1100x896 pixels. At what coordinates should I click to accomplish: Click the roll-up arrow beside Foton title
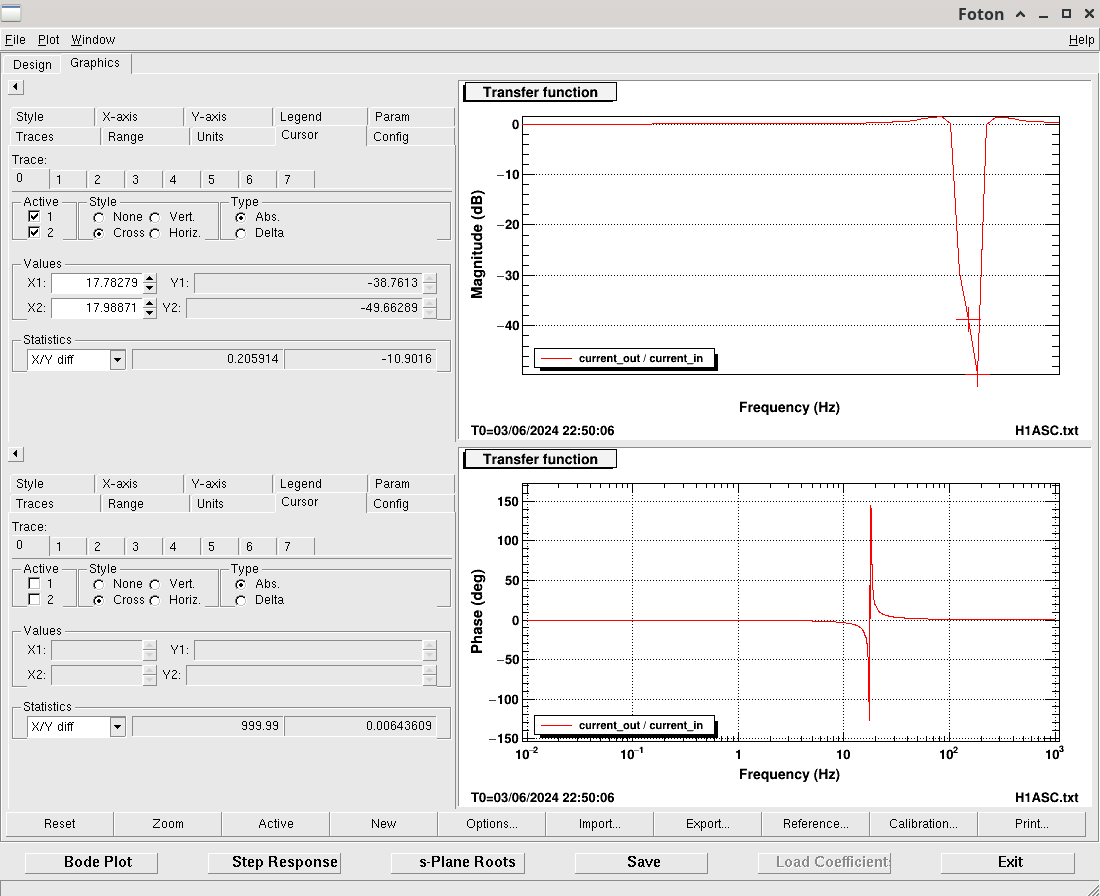1020,14
